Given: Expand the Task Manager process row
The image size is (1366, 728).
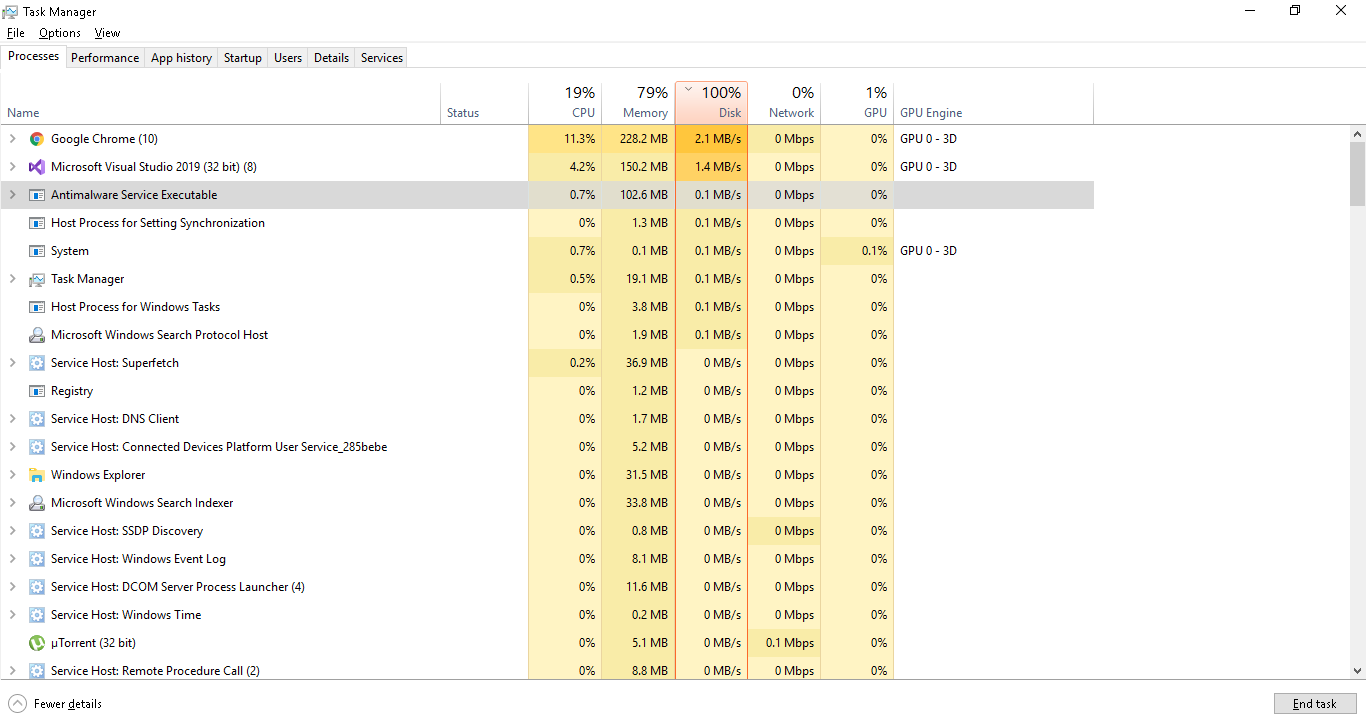Looking at the screenshot, I should (x=12, y=279).
